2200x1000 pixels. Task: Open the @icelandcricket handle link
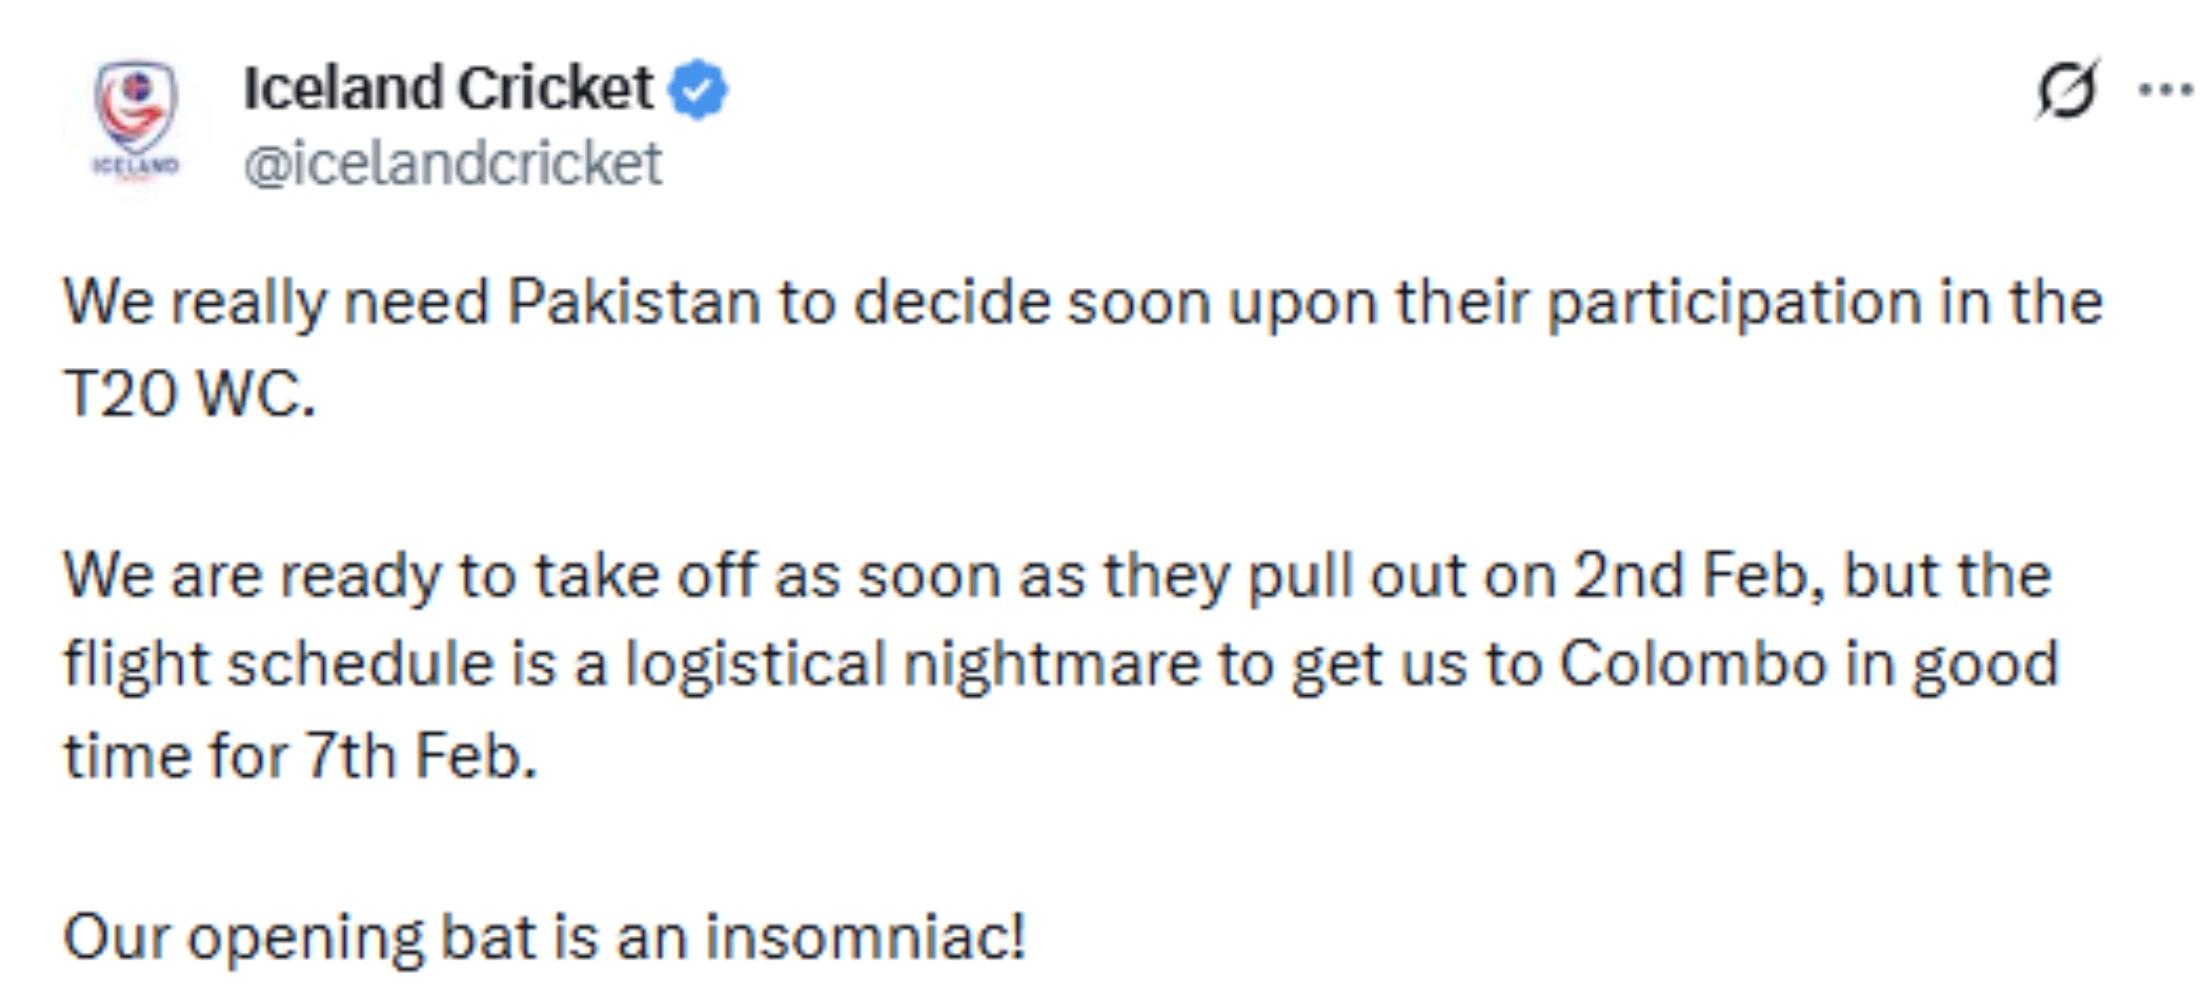(452, 164)
